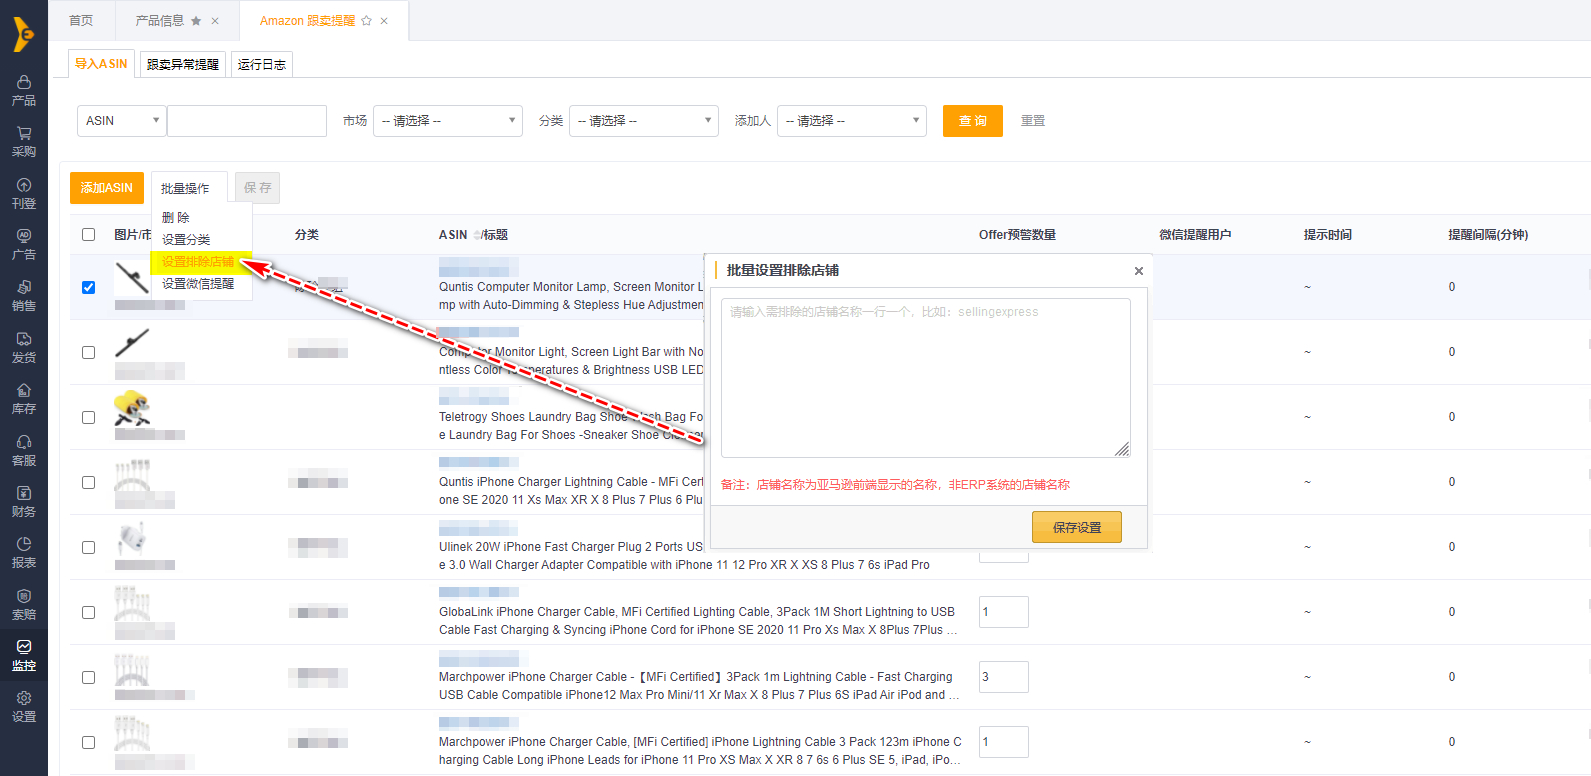Open the 采购 (Purchasing) cart icon
Viewport: 1591px width, 776px height.
(x=24, y=141)
